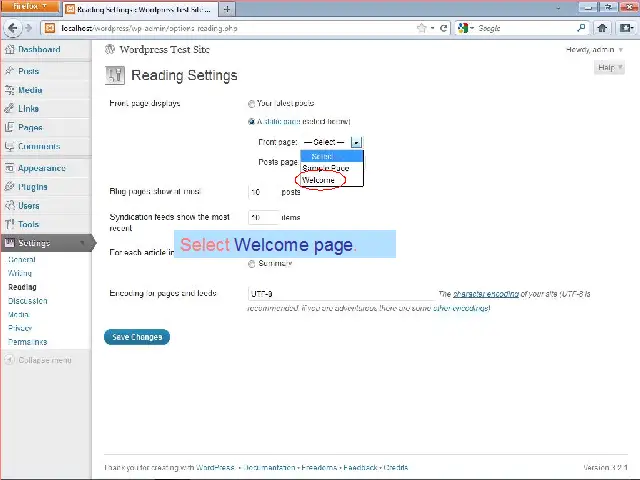Click the Syndication feeds items field

pyautogui.click(x=263, y=217)
